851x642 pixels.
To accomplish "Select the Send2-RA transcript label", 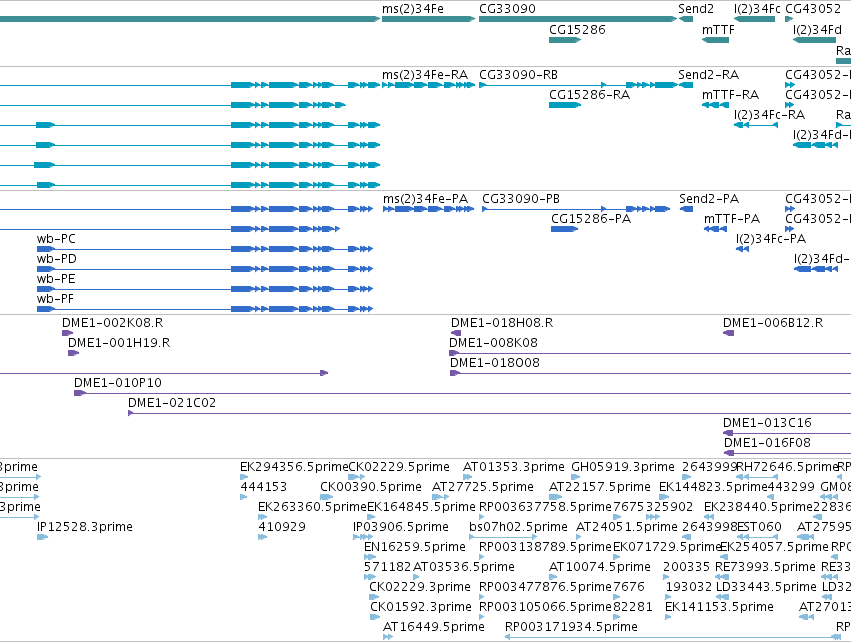I will 708,74.
